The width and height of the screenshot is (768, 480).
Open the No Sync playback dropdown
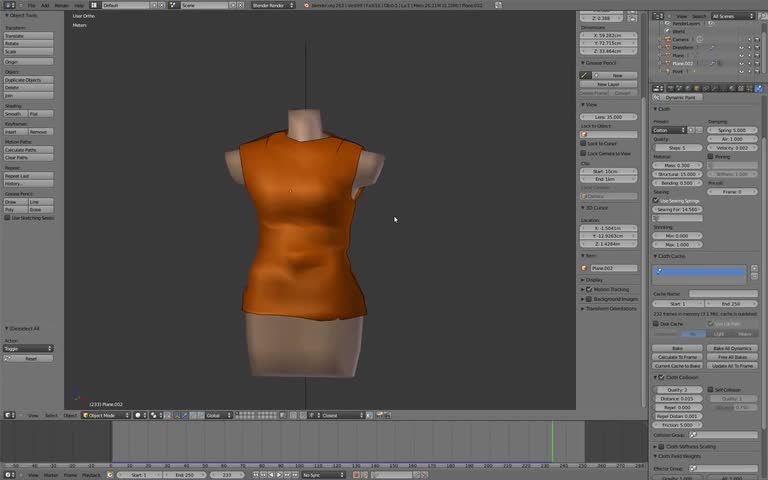pyautogui.click(x=323, y=475)
